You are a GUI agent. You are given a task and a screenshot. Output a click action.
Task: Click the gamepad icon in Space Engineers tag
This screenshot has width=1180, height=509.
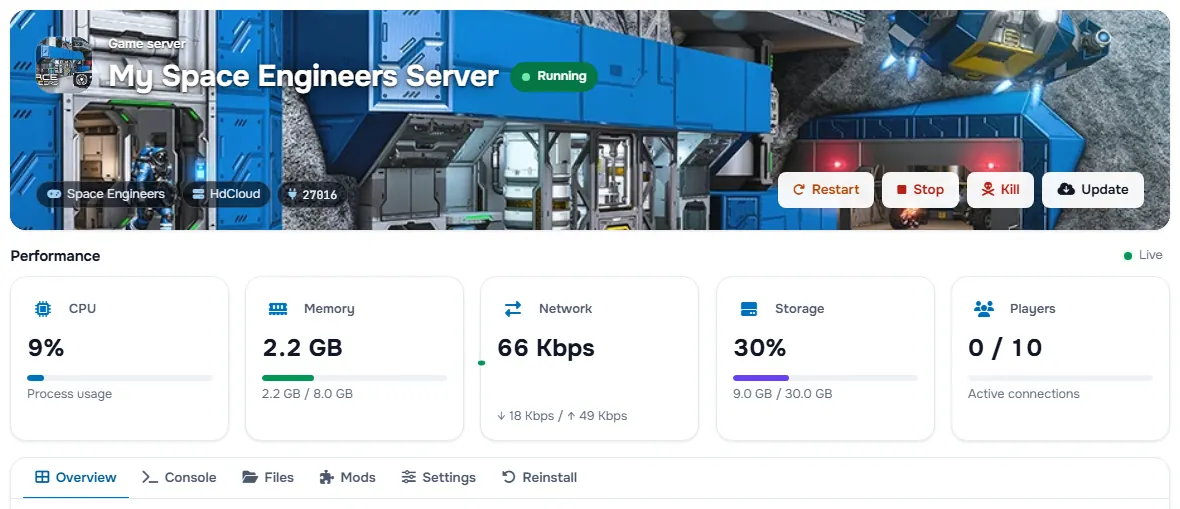point(54,194)
